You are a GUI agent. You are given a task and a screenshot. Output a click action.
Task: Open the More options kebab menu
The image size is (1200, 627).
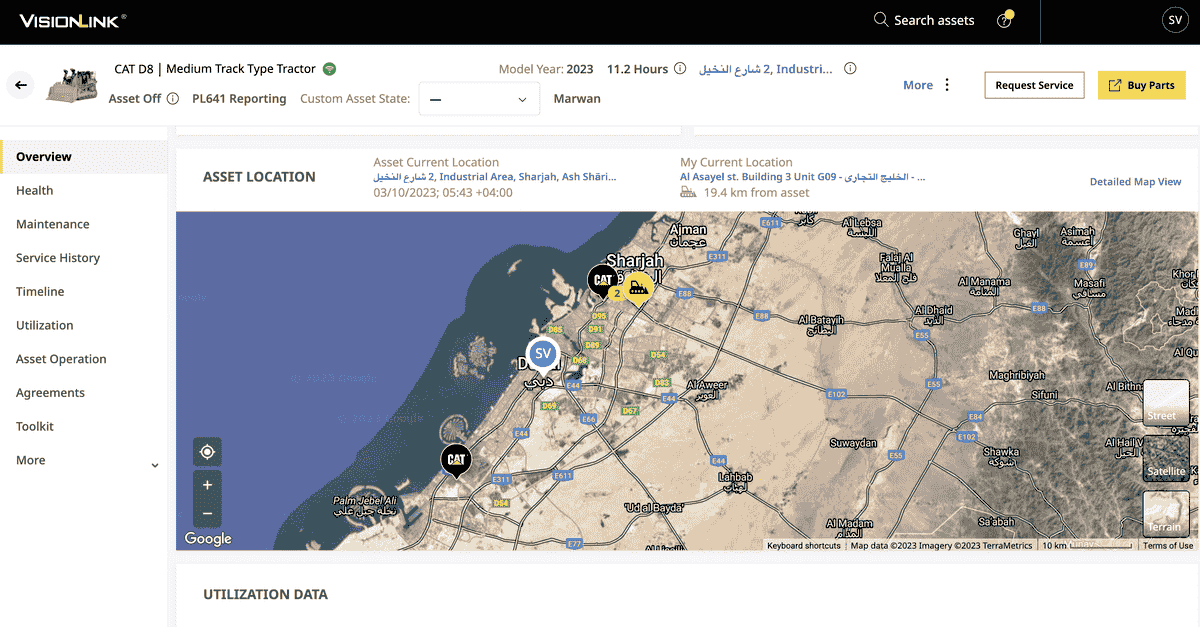click(x=947, y=85)
